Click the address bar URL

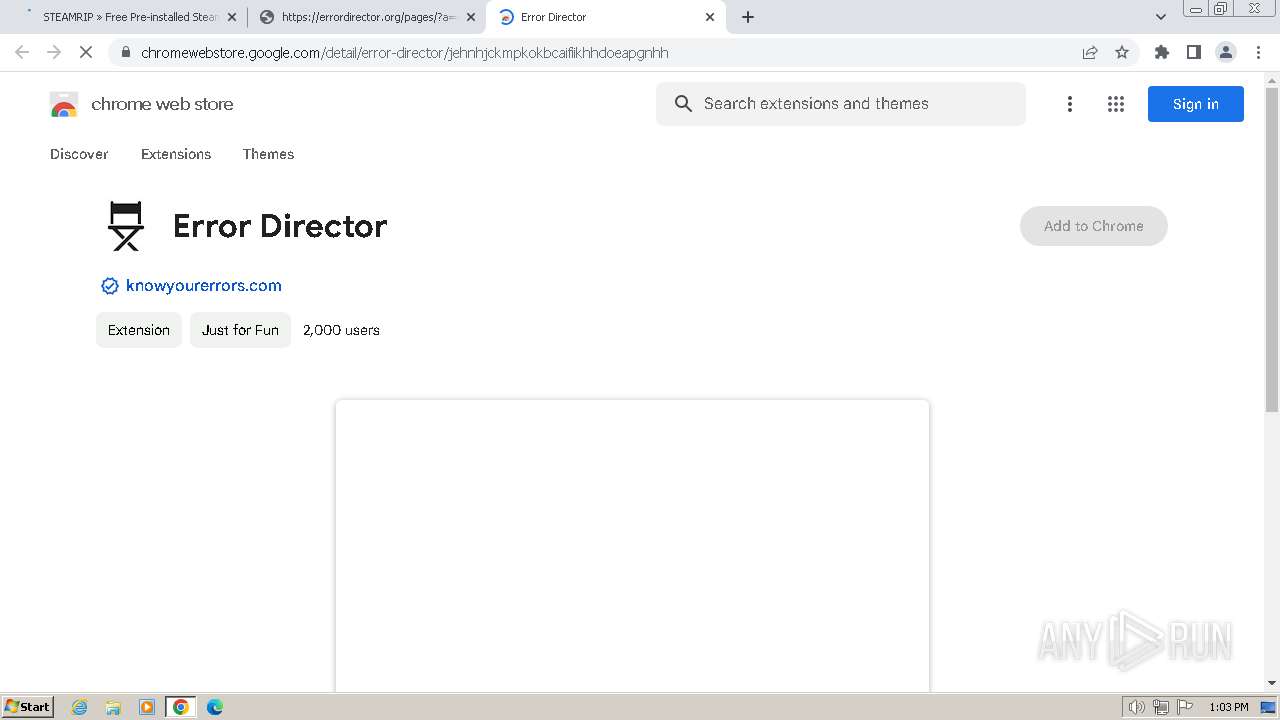pos(404,53)
